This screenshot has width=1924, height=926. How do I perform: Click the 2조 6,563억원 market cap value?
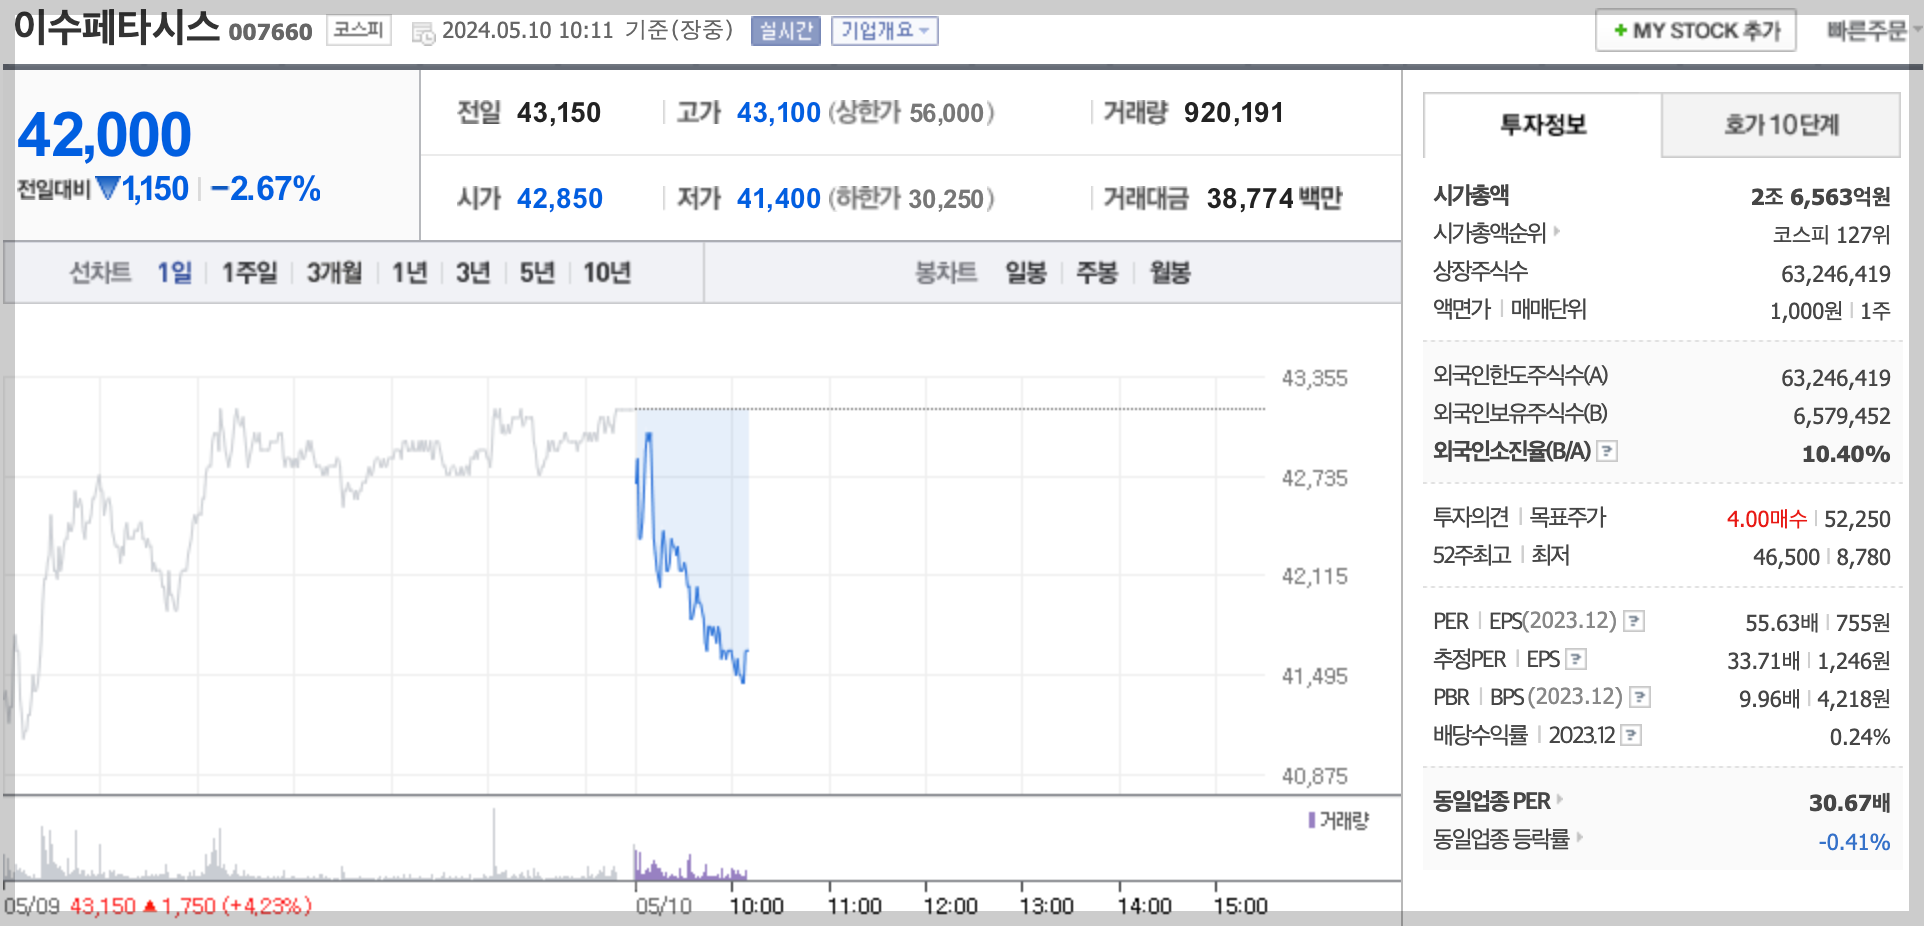pyautogui.click(x=1820, y=196)
